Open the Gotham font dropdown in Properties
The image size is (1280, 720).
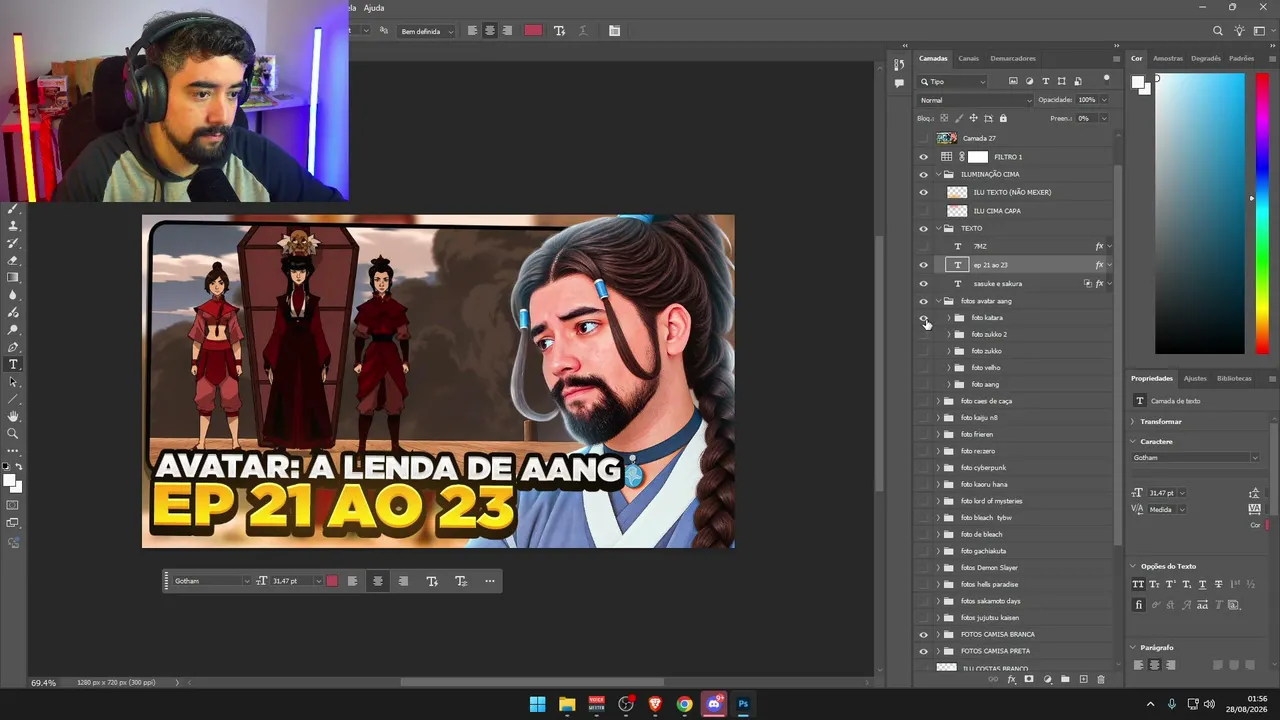click(x=1196, y=458)
